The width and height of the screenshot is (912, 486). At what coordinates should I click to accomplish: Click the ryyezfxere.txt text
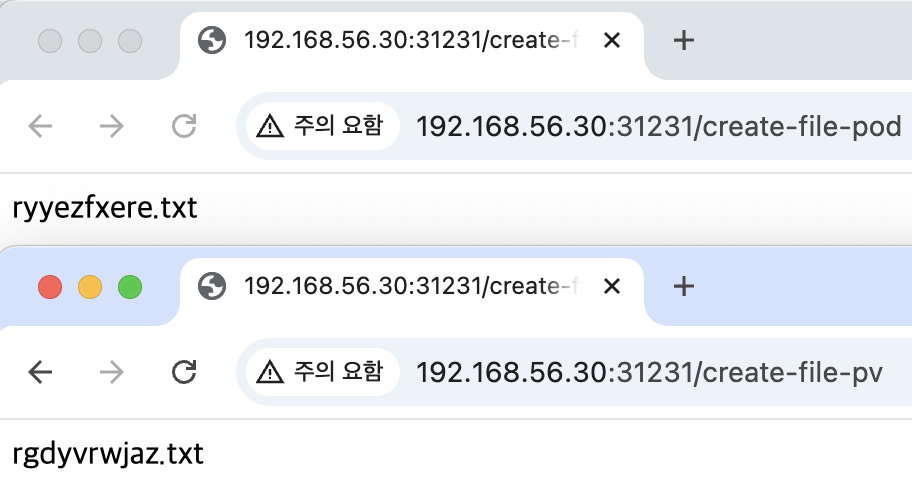[x=105, y=208]
